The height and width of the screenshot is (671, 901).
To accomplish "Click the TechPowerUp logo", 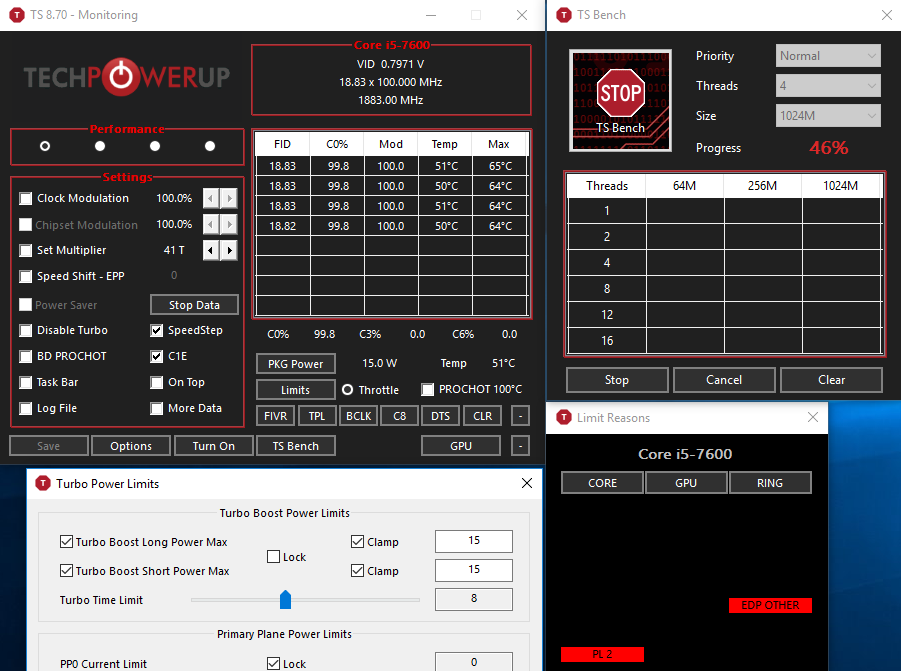I will (x=127, y=76).
